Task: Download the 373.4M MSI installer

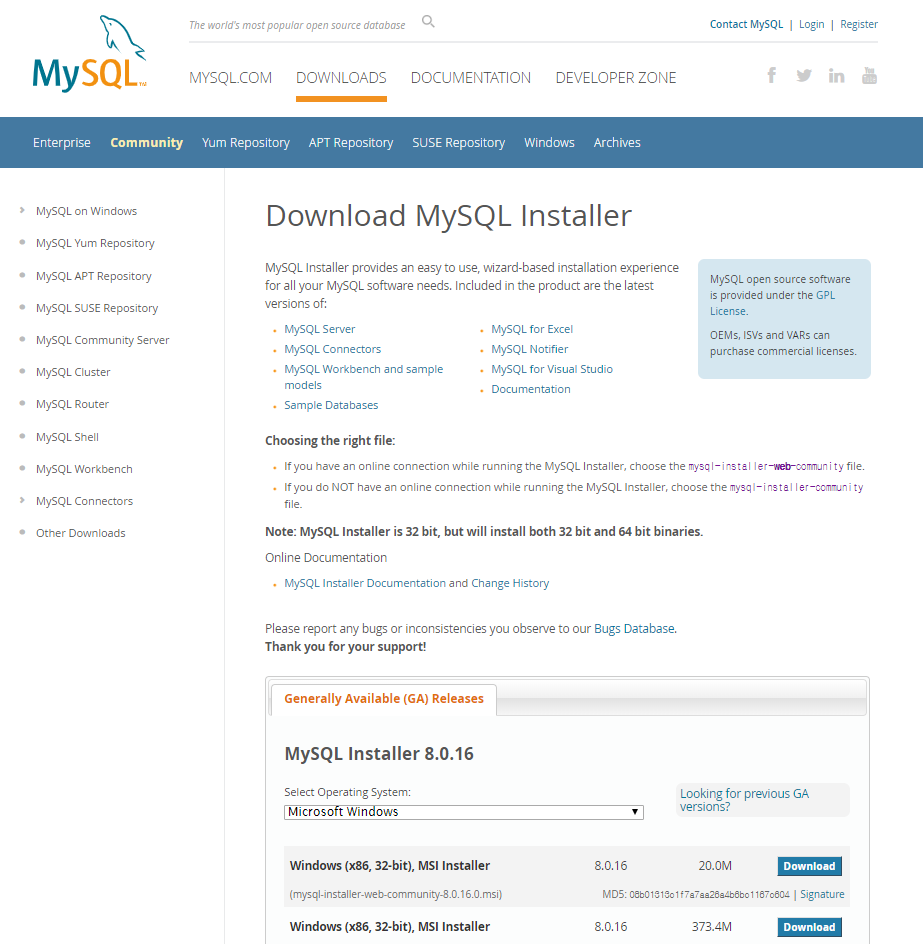Action: [x=809, y=927]
